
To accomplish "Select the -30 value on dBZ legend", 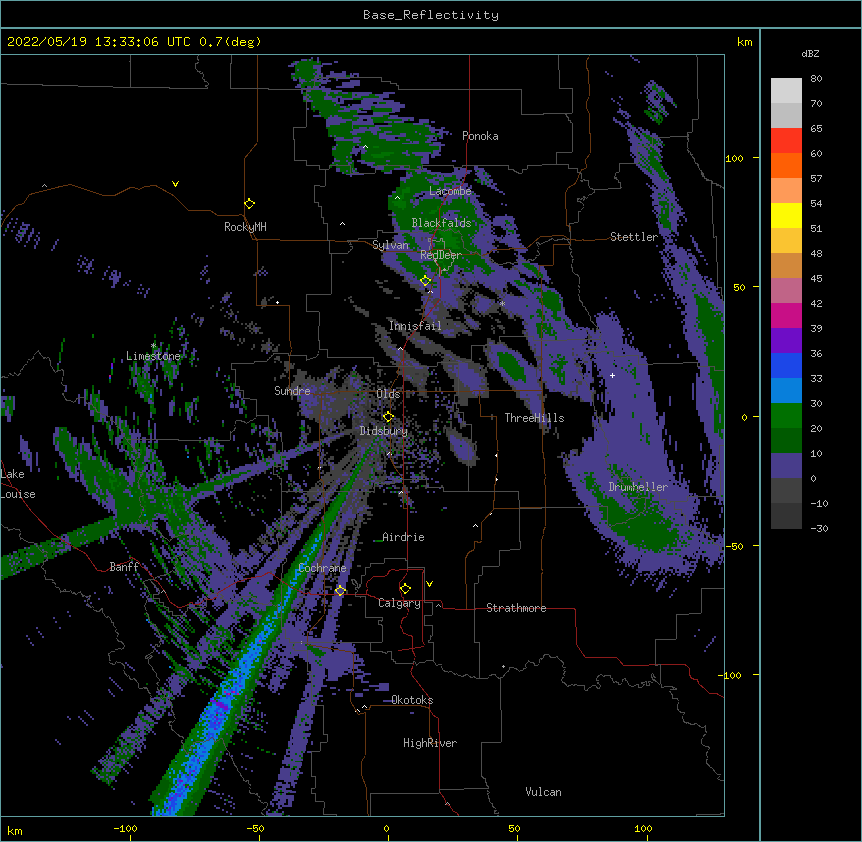I will (x=819, y=528).
